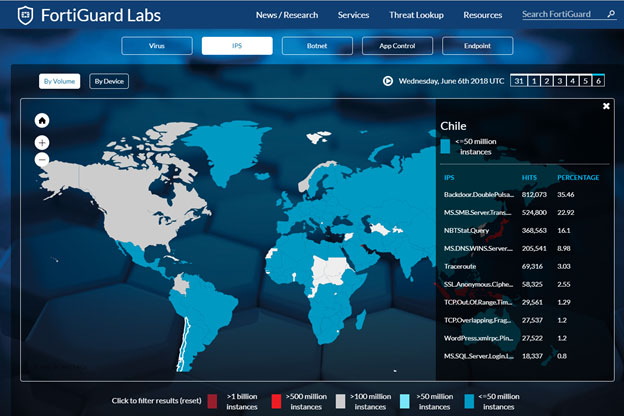Click the SSL.Anonymous.Ciphe... entry
This screenshot has height=416, width=624.
coord(478,284)
